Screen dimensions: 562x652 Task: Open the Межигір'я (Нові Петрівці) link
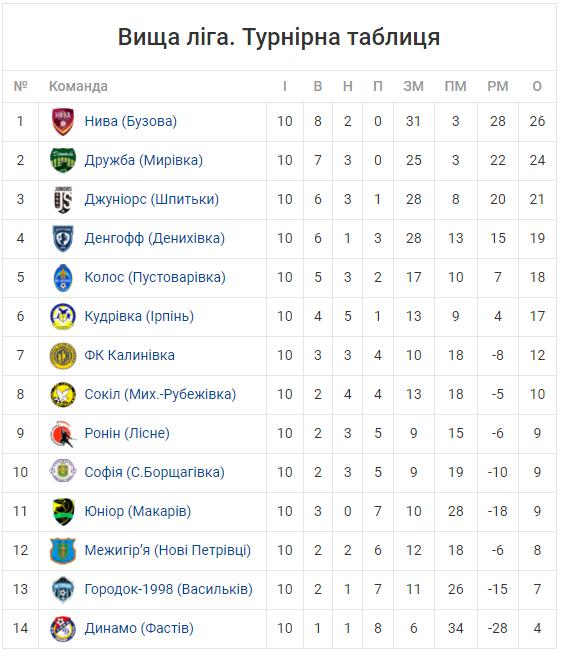click(168, 551)
